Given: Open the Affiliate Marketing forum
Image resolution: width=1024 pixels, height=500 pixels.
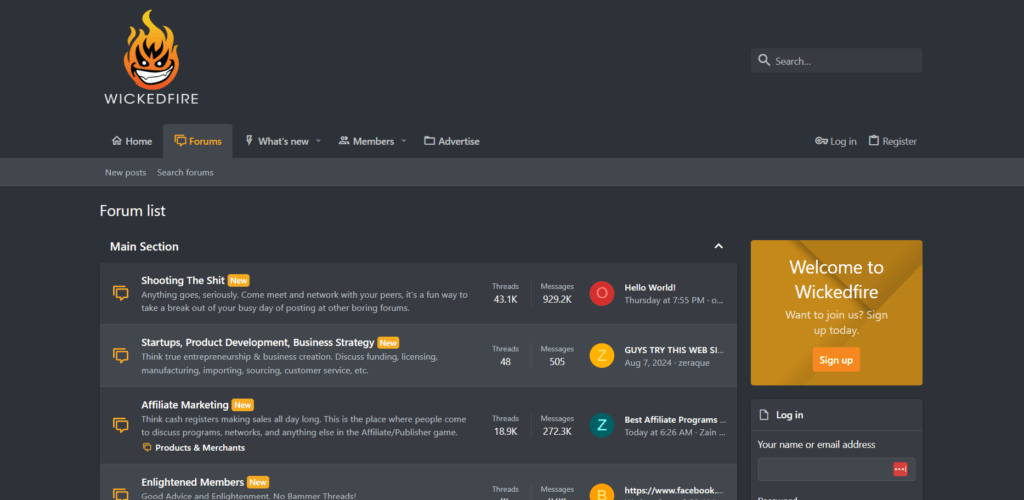Looking at the screenshot, I should click(185, 405).
